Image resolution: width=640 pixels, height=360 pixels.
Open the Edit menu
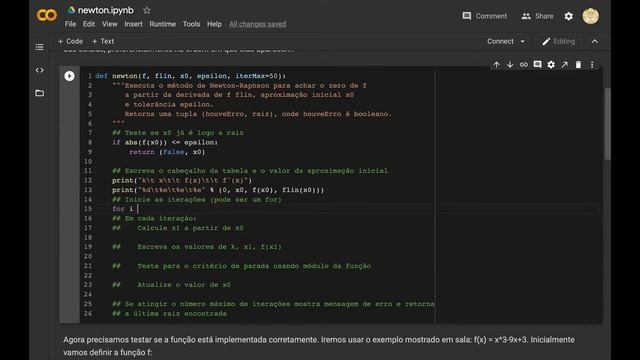click(x=89, y=24)
